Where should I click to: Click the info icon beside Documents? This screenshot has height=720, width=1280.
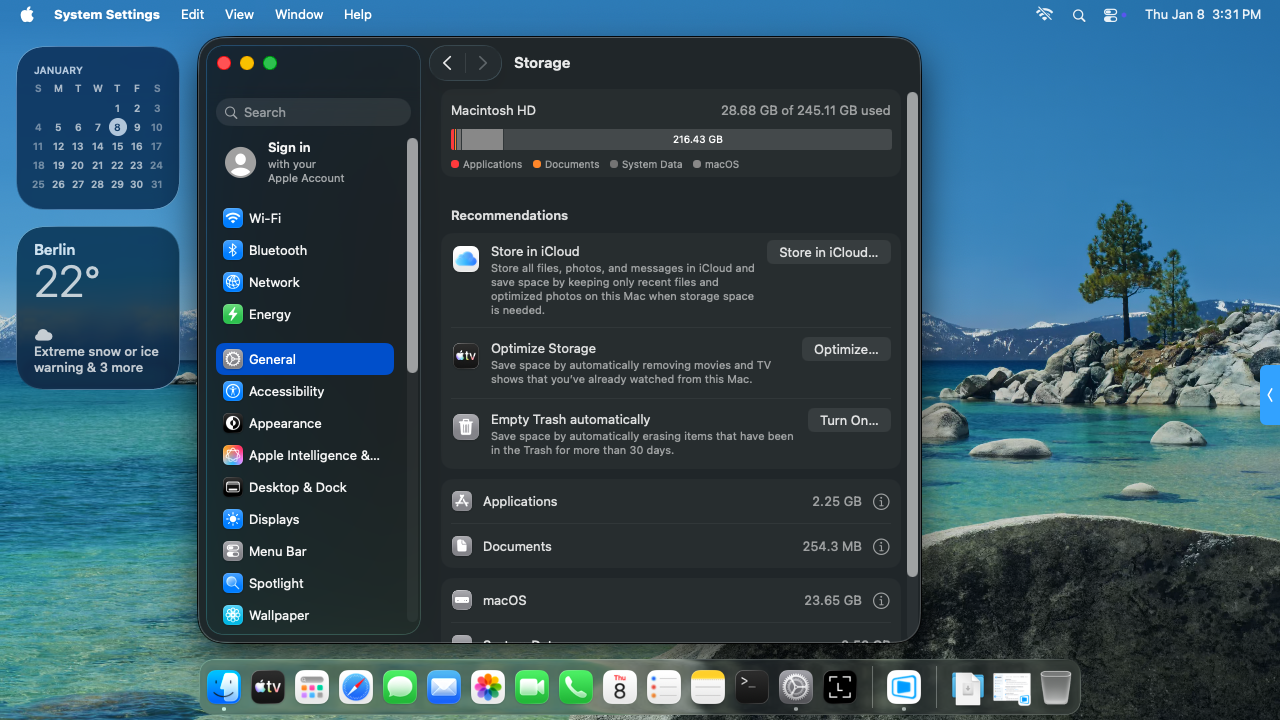click(881, 547)
